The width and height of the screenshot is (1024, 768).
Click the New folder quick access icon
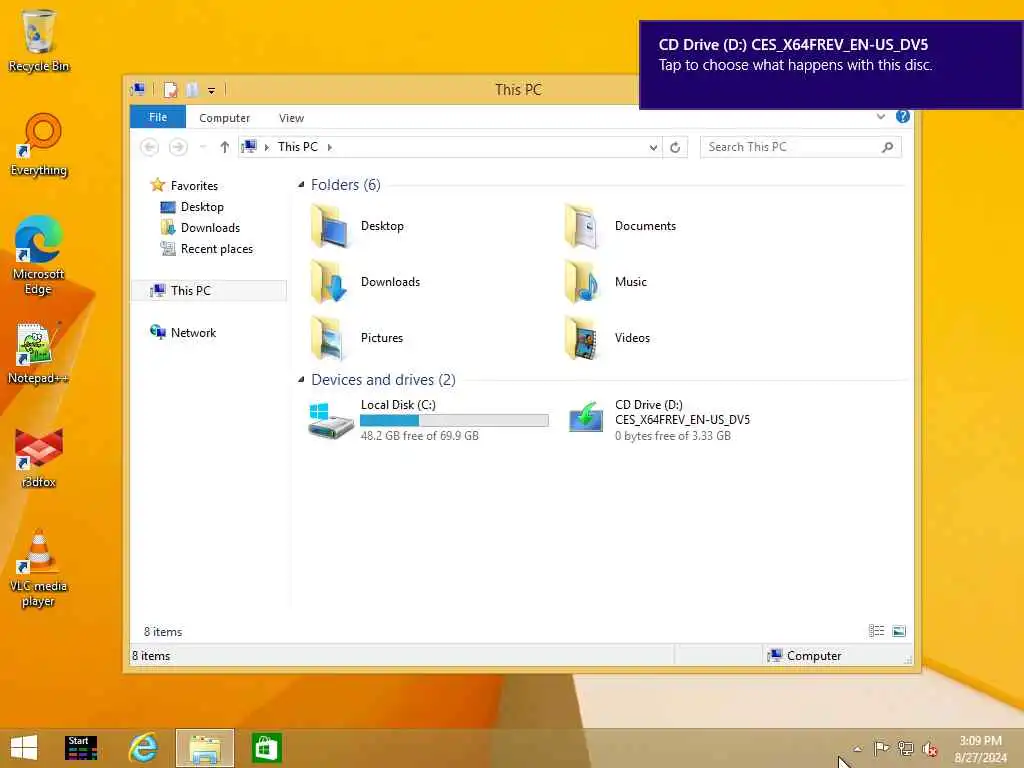192,89
